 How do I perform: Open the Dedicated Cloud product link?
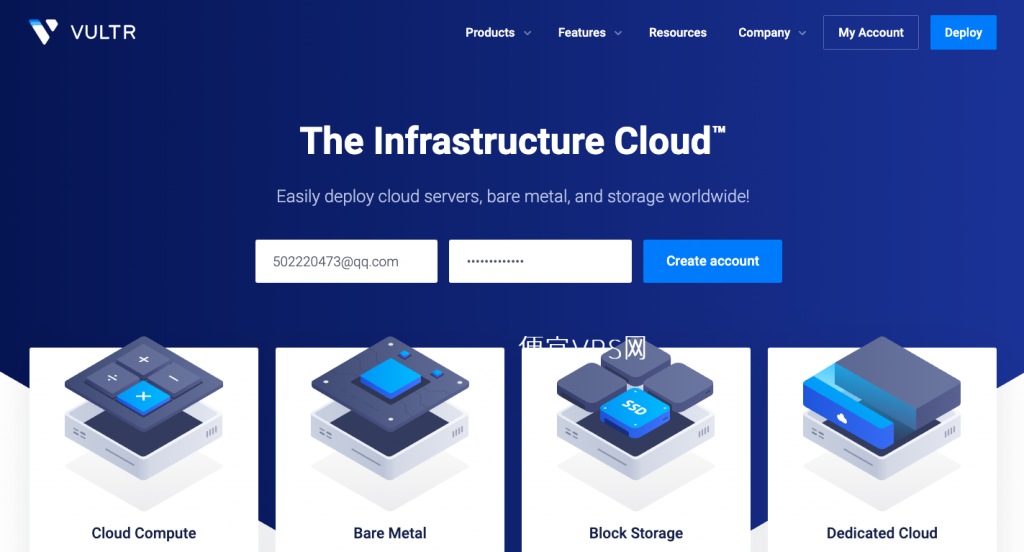[882, 533]
